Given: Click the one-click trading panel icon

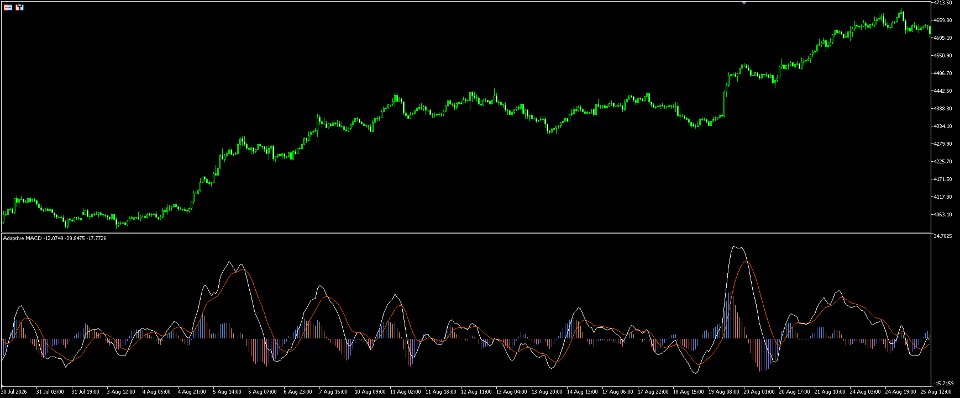Looking at the screenshot, I should tap(8, 6).
